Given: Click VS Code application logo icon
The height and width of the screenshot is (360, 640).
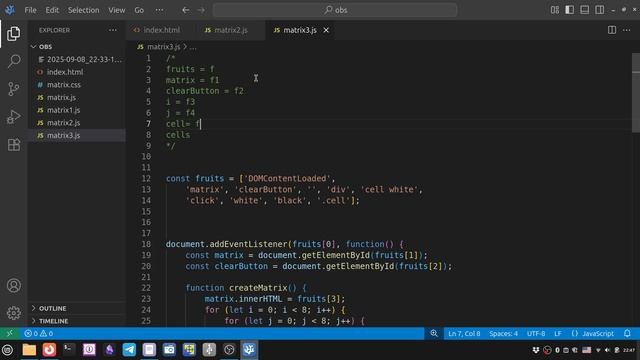Looking at the screenshot, I should [10, 10].
